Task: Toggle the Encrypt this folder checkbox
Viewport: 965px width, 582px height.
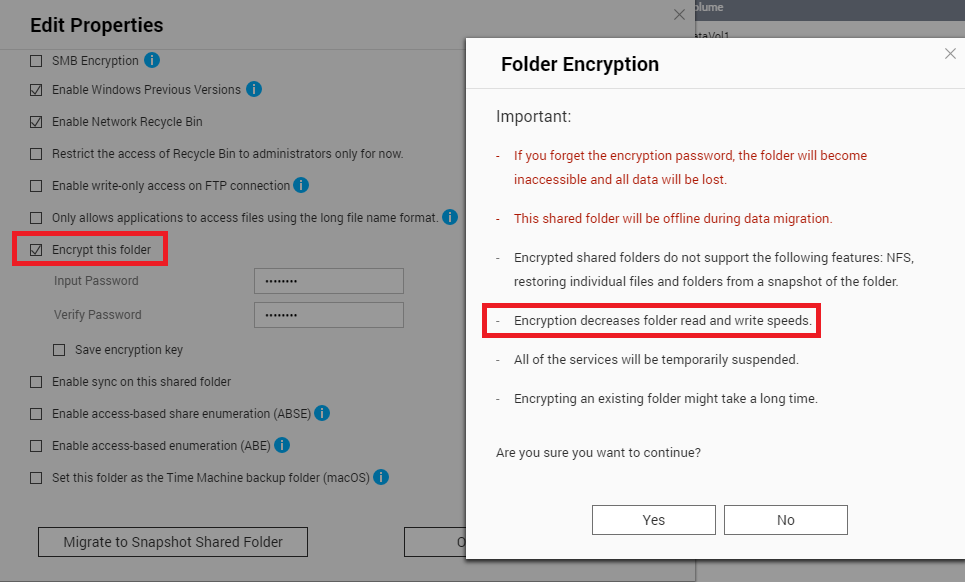Action: tap(36, 250)
